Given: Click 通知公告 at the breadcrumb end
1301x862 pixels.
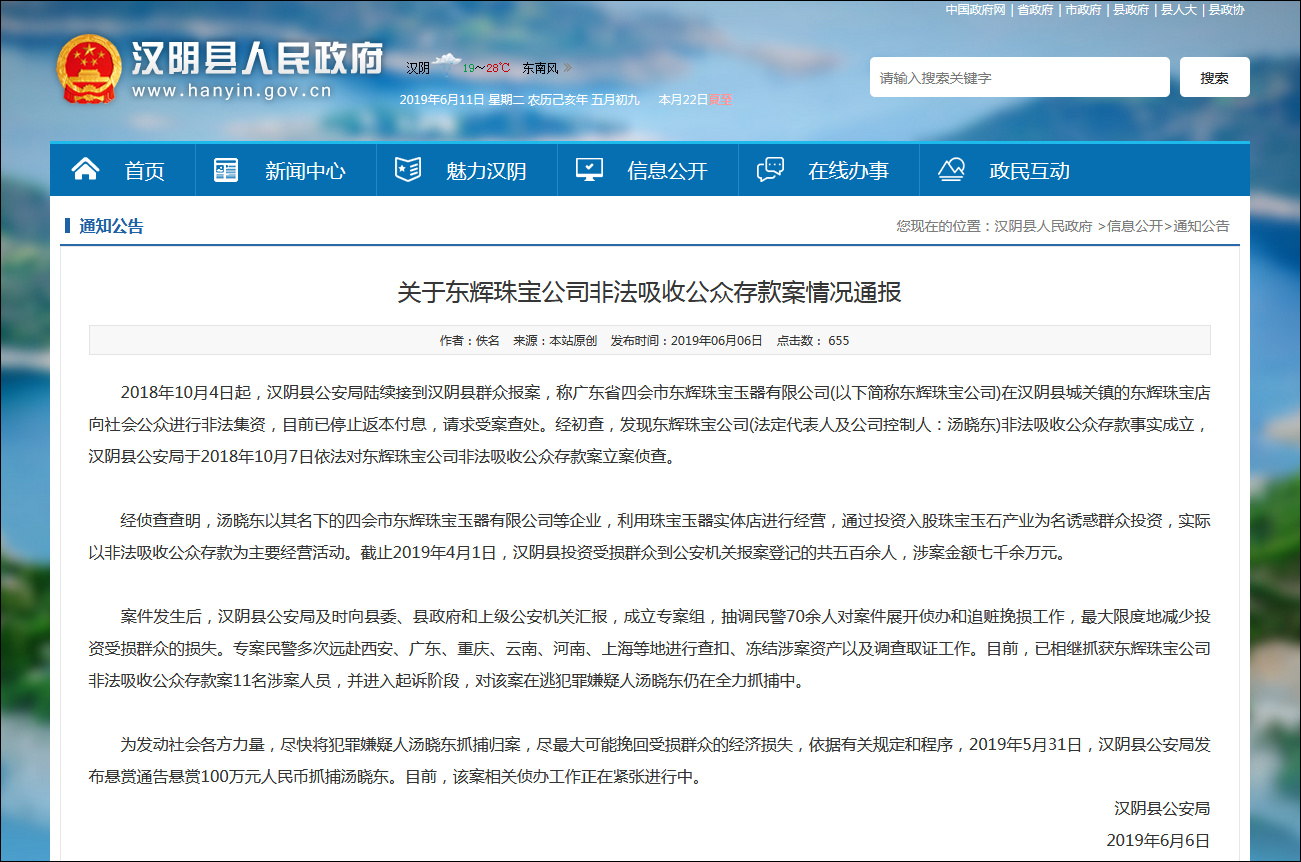Looking at the screenshot, I should [1201, 226].
